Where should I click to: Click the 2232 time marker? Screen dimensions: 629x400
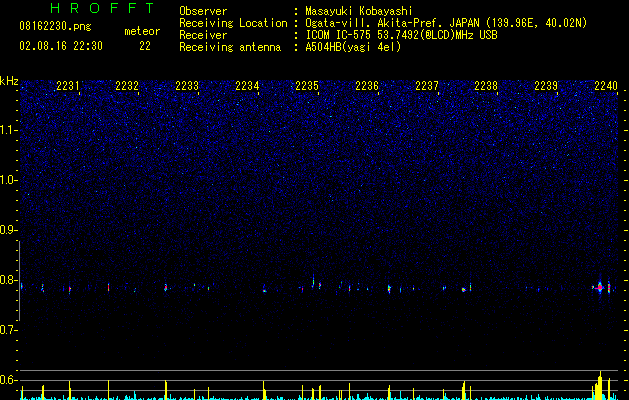click(x=127, y=86)
